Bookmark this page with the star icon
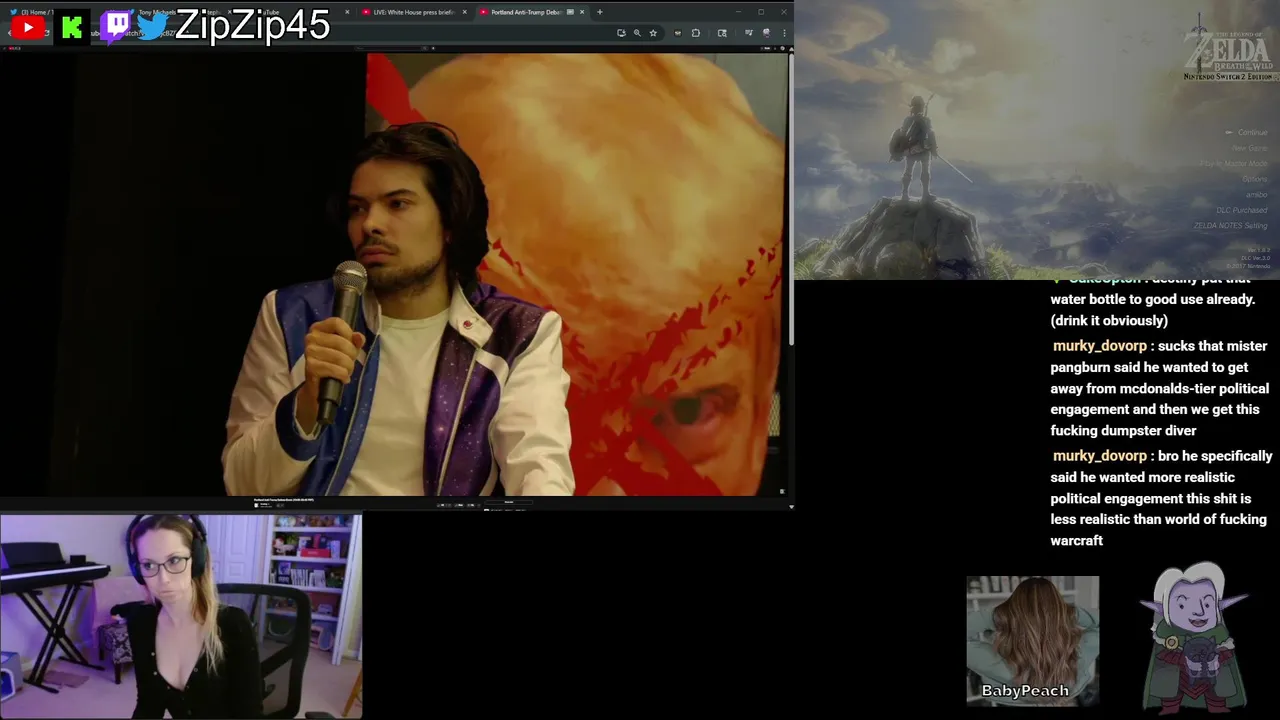 pyautogui.click(x=653, y=33)
